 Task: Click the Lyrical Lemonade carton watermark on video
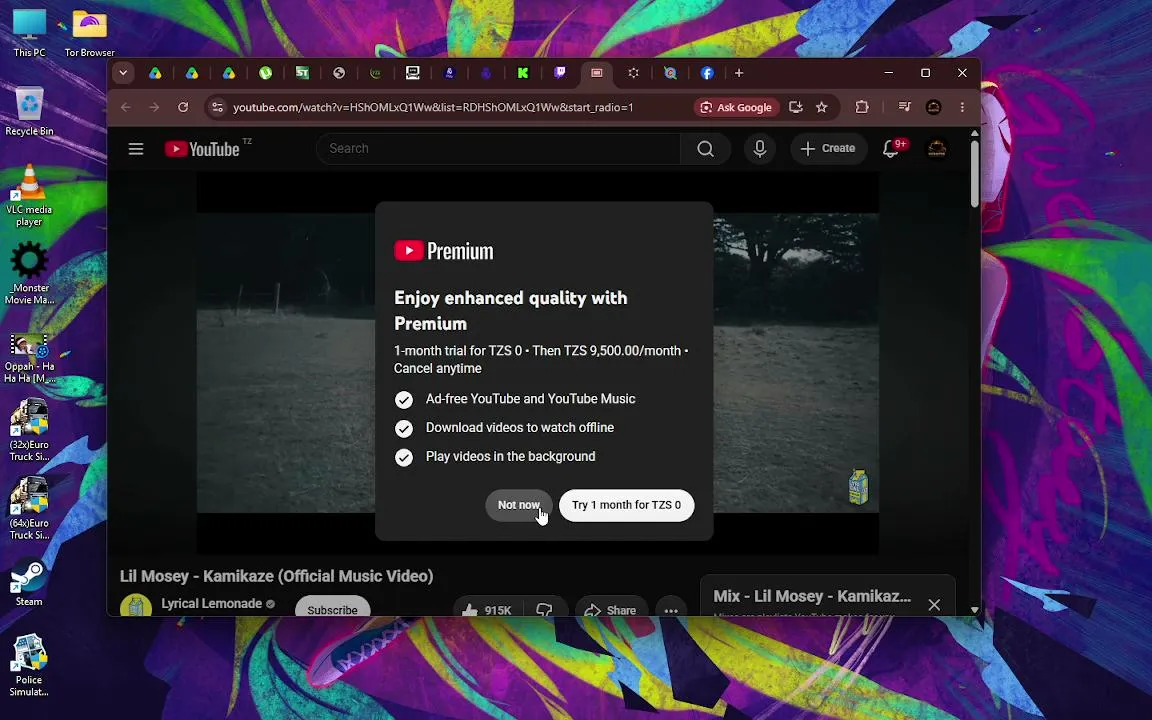858,486
